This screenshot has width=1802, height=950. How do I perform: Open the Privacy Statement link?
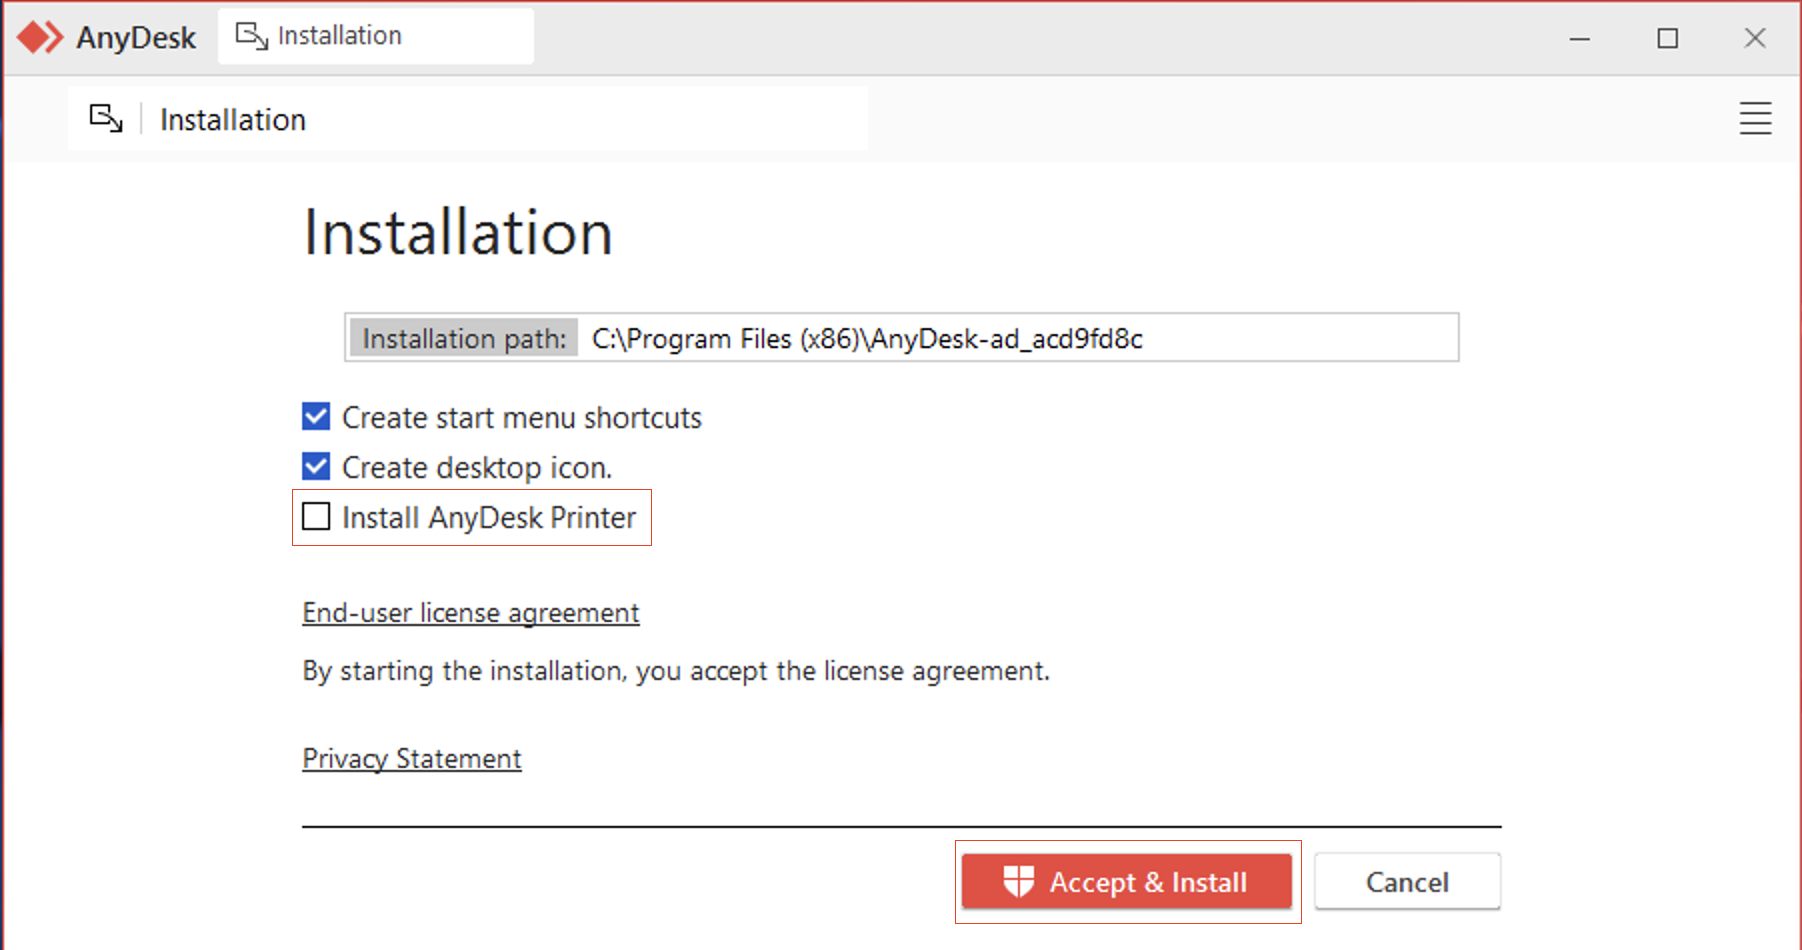pos(412,758)
